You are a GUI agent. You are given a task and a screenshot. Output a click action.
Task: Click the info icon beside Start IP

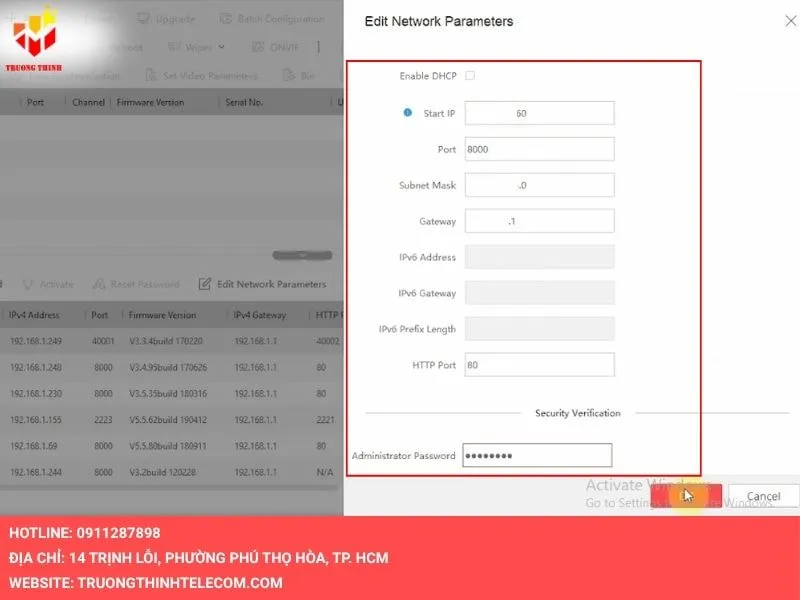(407, 113)
